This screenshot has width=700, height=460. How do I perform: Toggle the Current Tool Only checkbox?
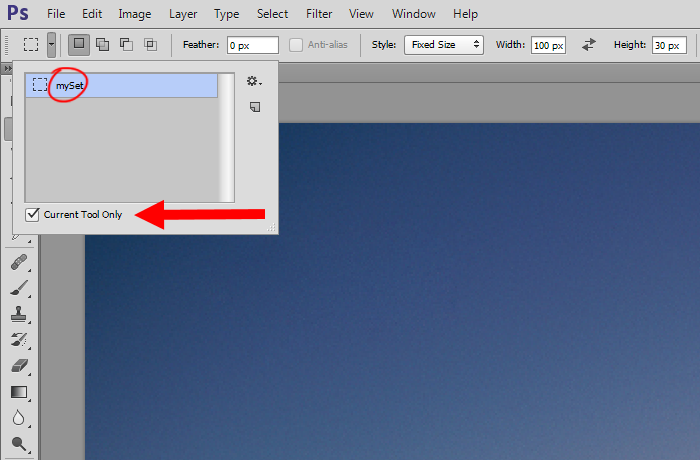[33, 215]
